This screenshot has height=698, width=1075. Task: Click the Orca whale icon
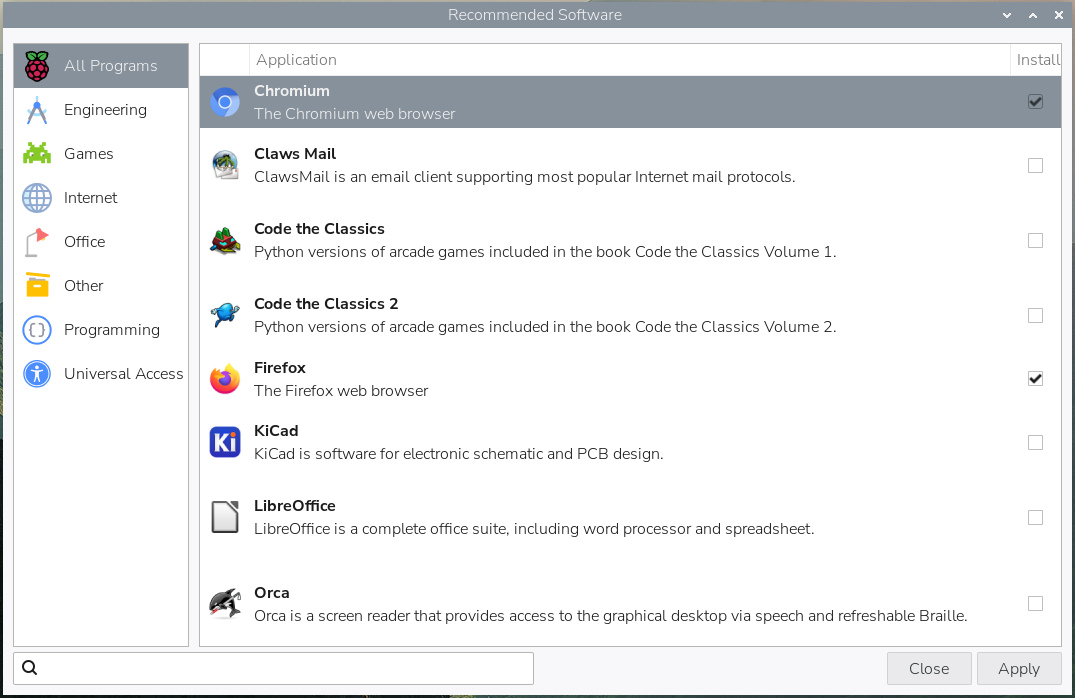click(x=225, y=604)
